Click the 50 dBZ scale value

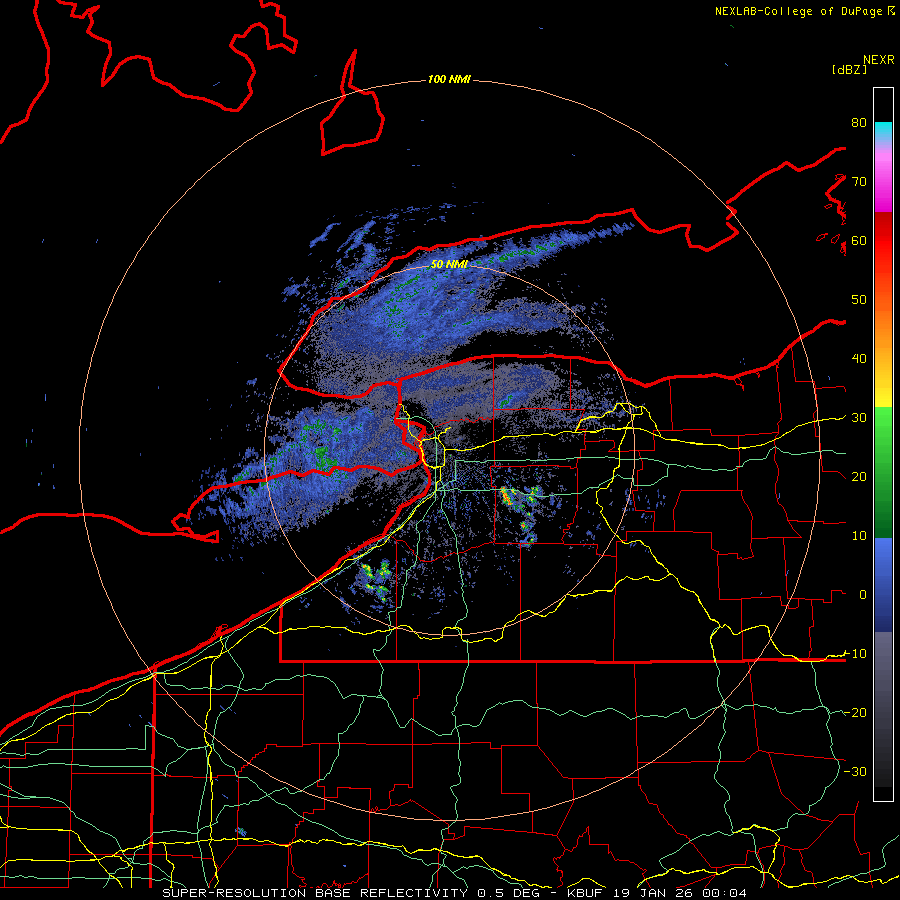[x=859, y=300]
